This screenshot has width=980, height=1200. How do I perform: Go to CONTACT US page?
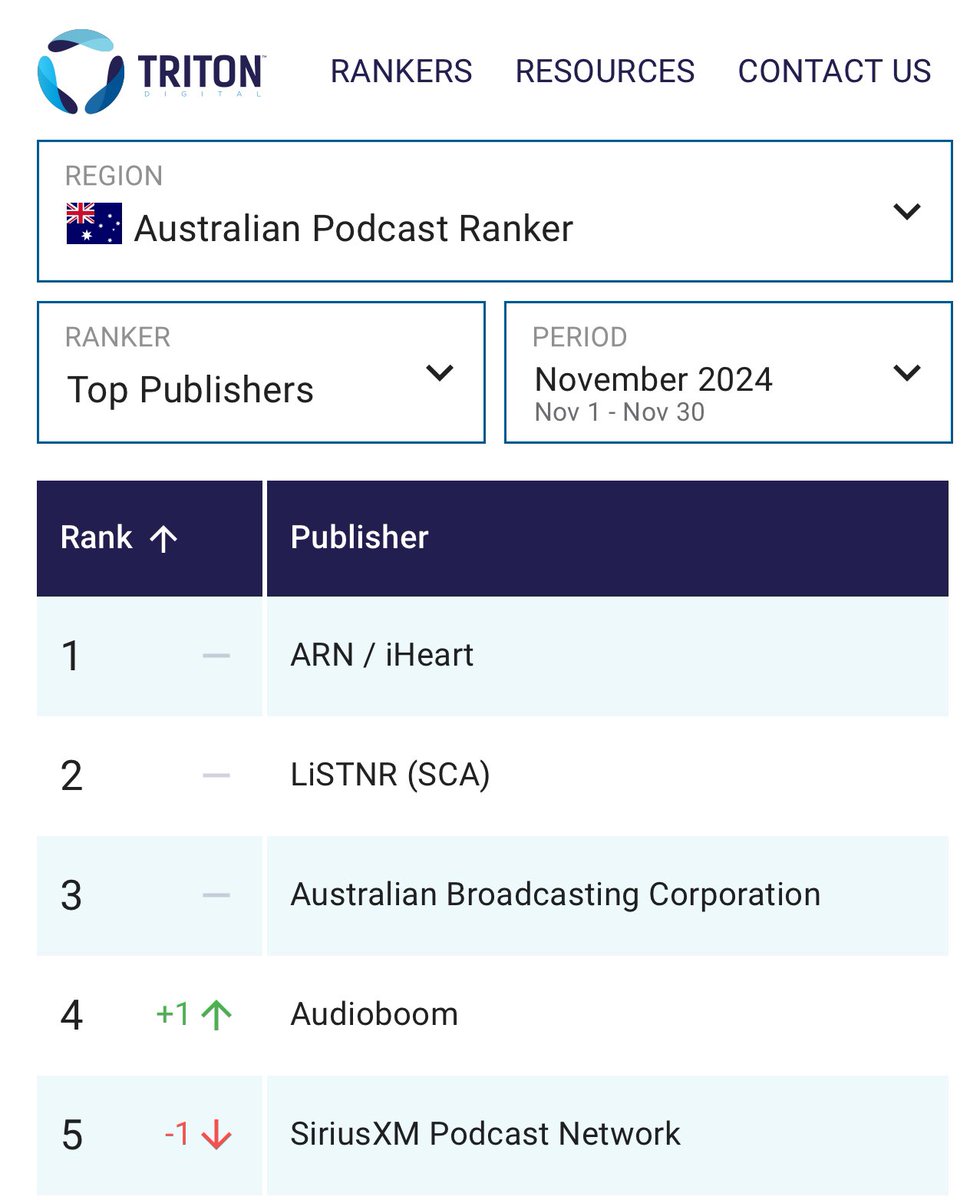coord(835,72)
